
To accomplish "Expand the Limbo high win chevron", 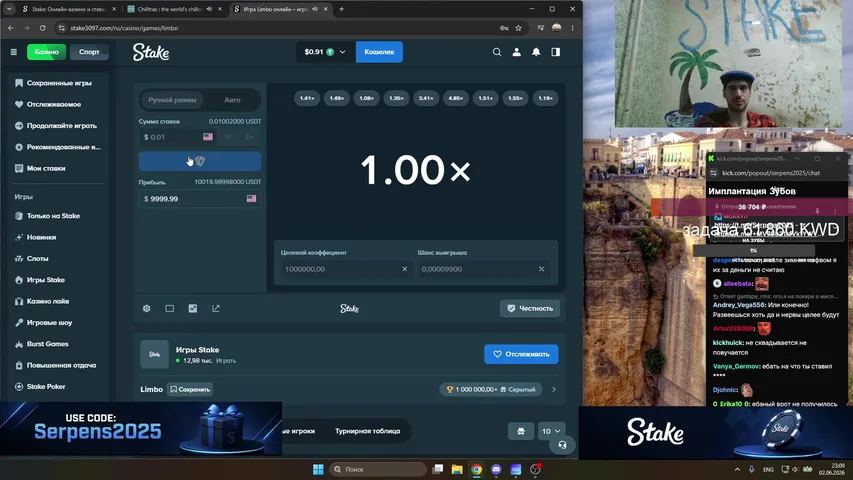I will point(554,390).
